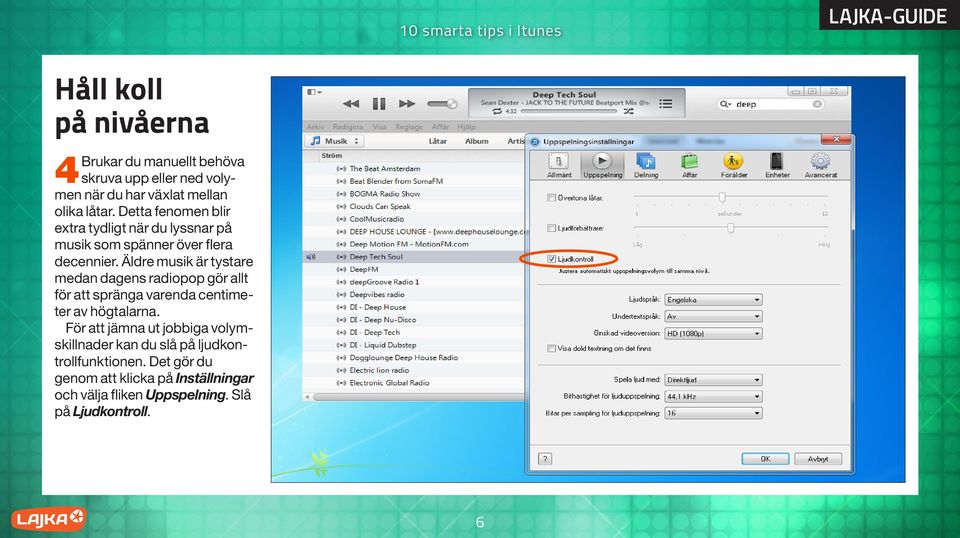960x538 pixels.
Task: Open the Allmänt preferences pane
Action: point(558,165)
